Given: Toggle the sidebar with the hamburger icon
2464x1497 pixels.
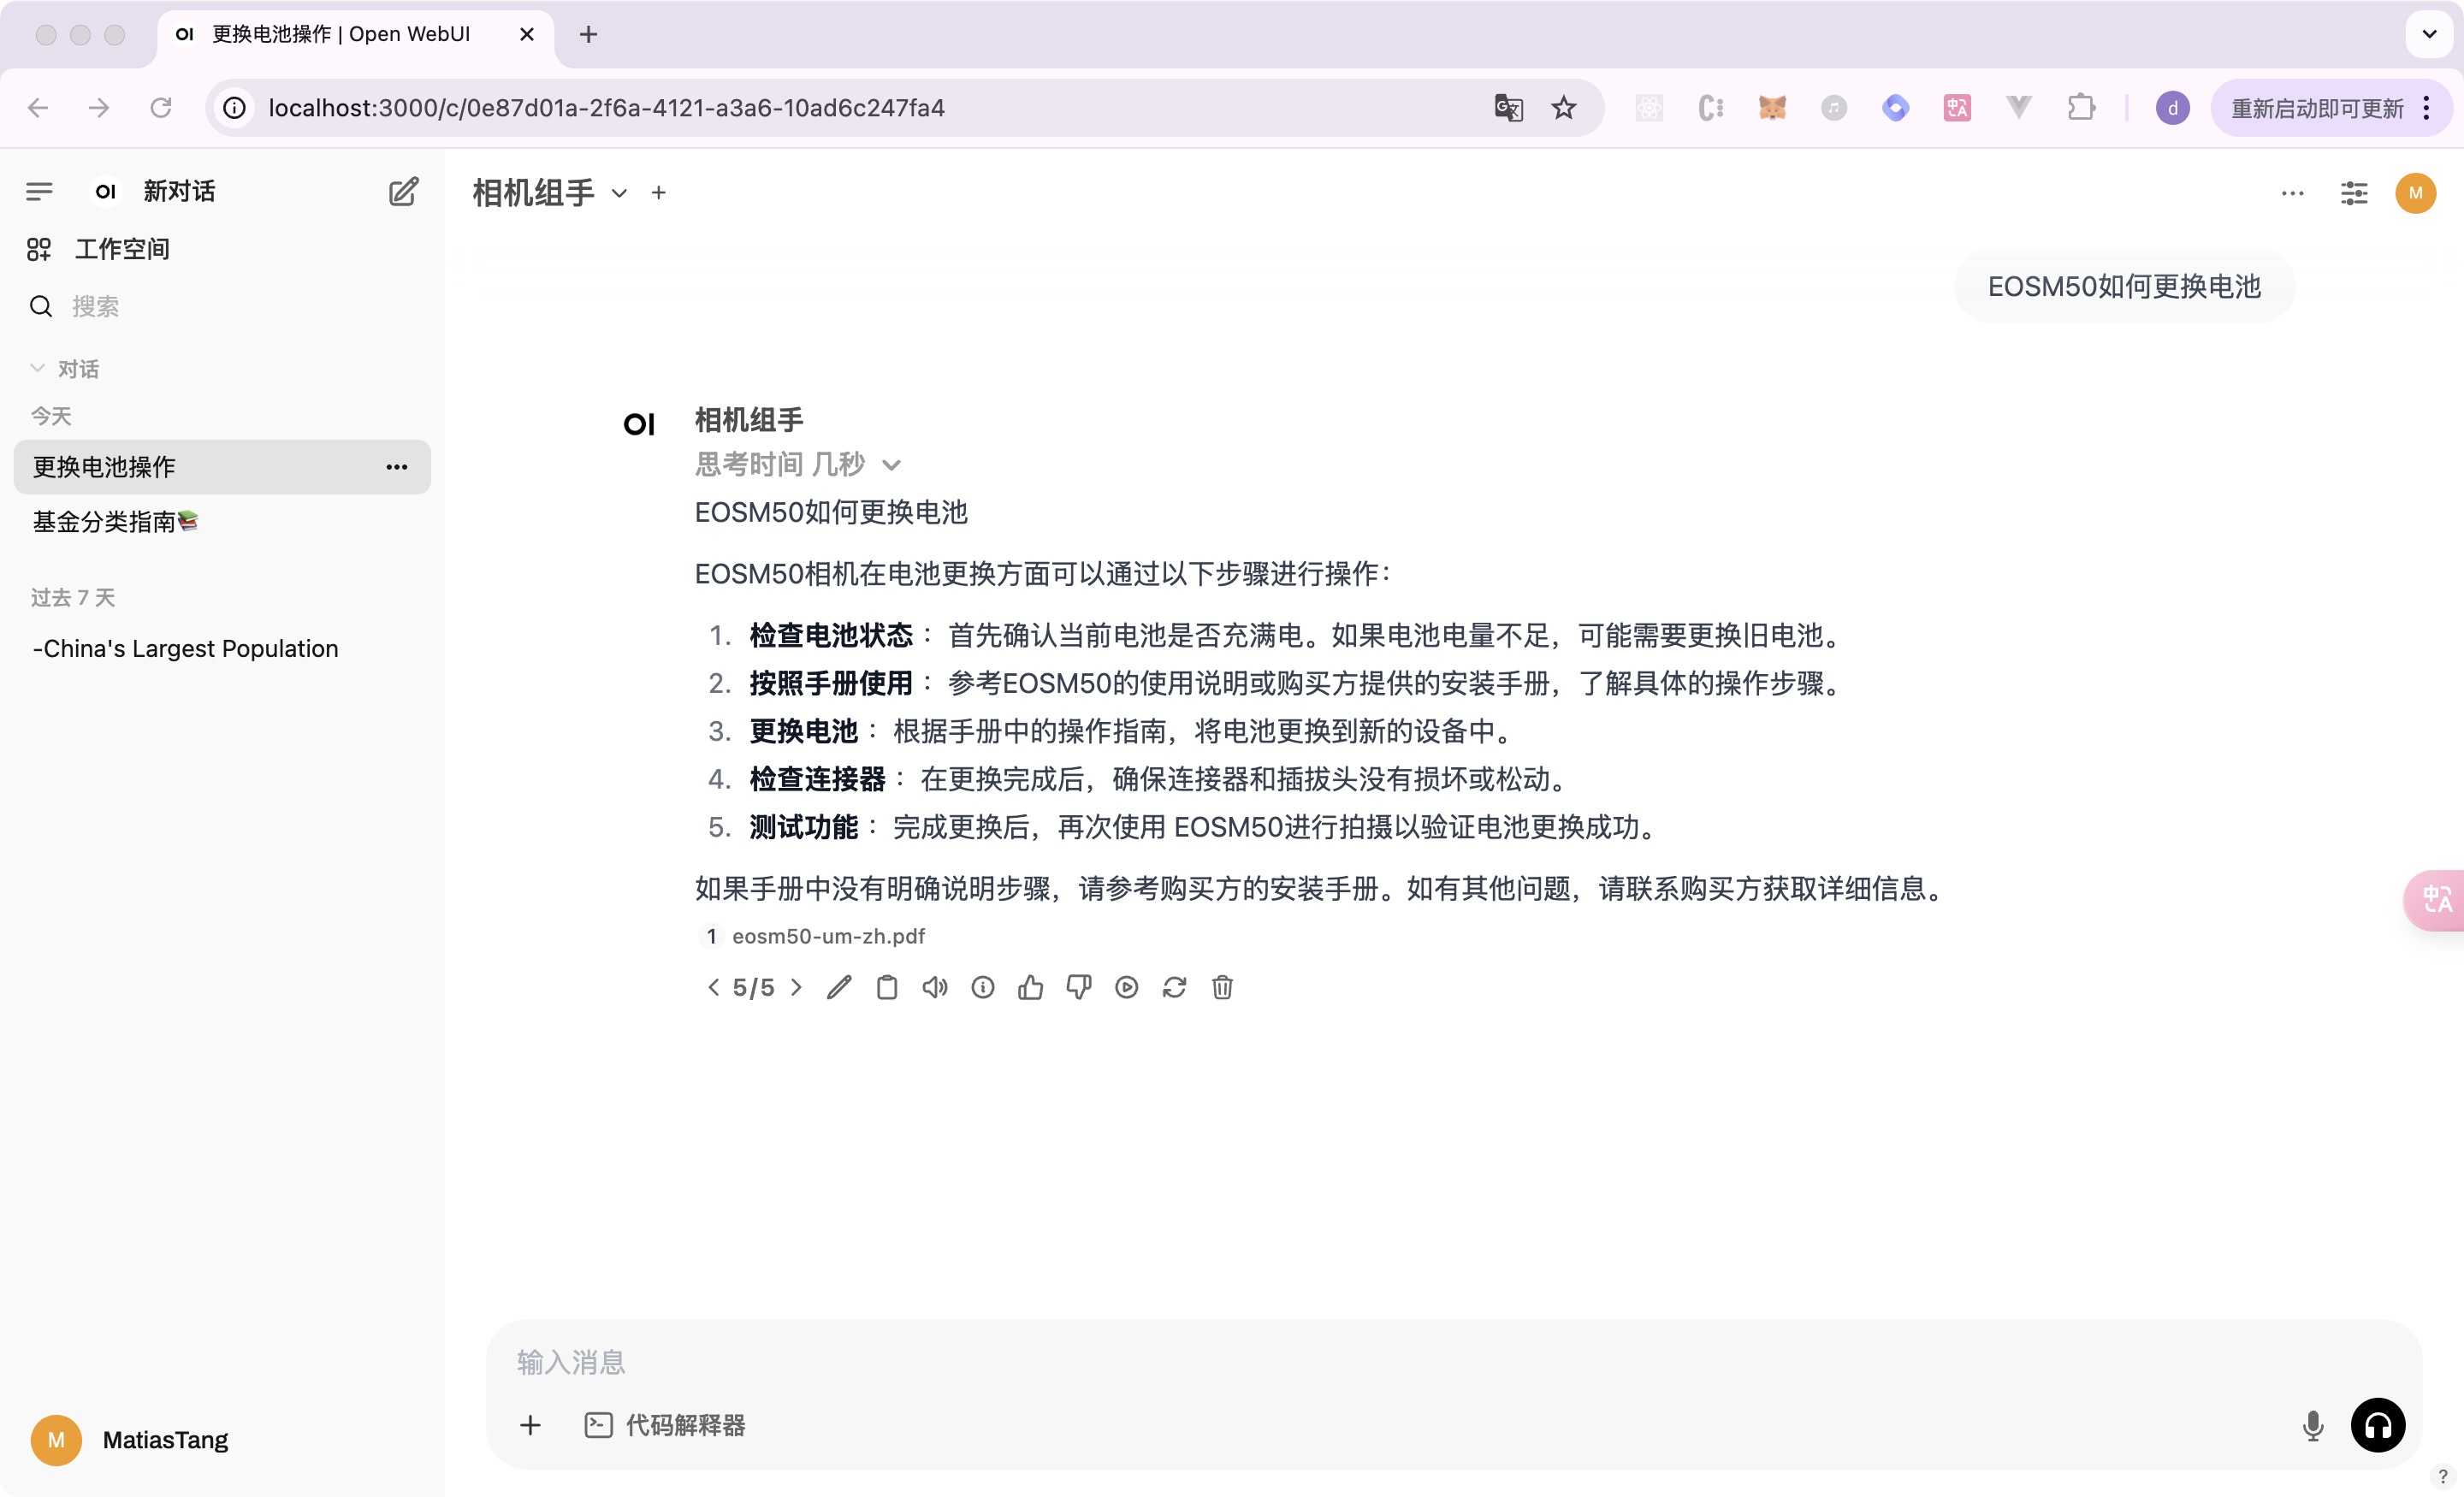Looking at the screenshot, I should [39, 191].
